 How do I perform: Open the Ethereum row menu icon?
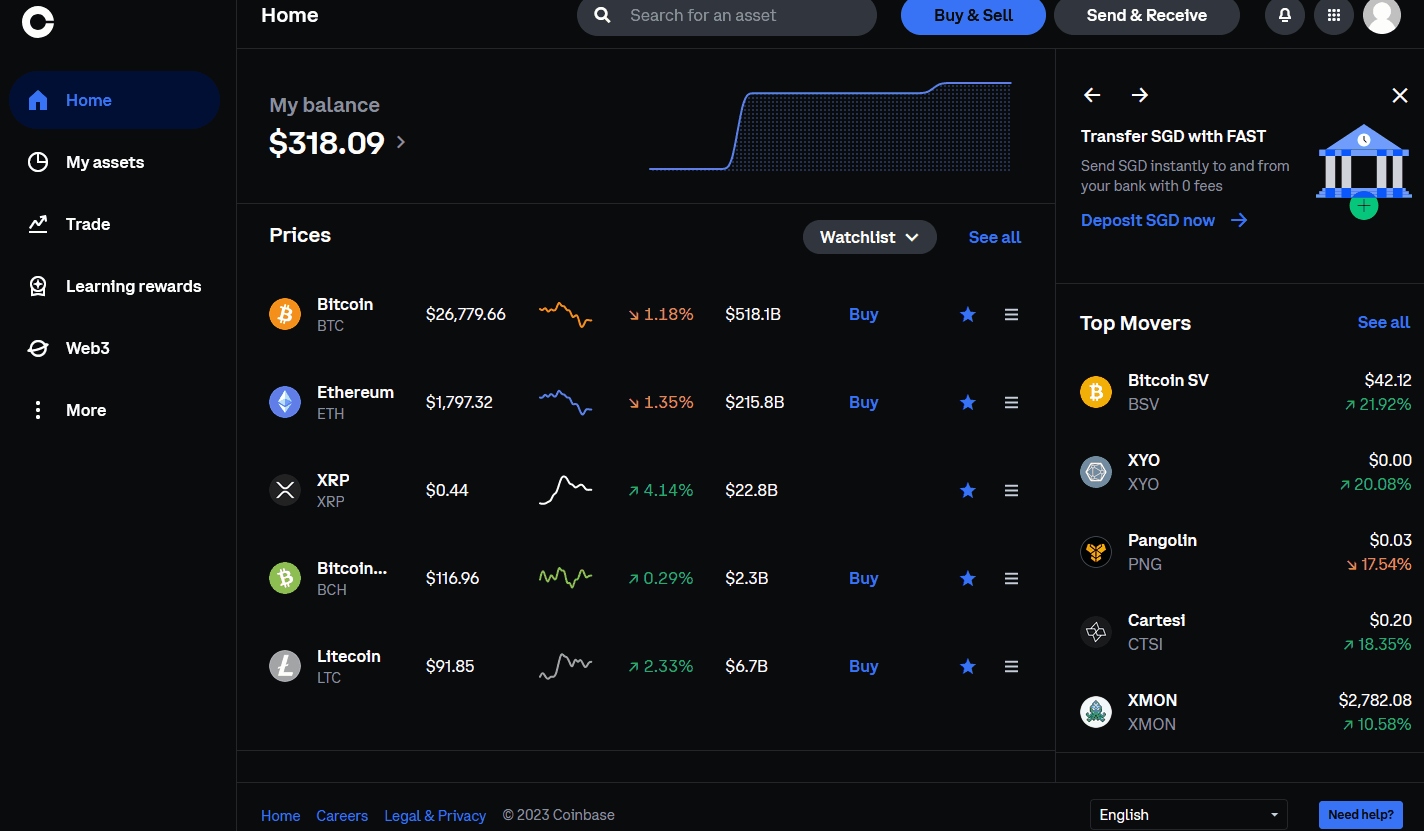coord(1011,402)
